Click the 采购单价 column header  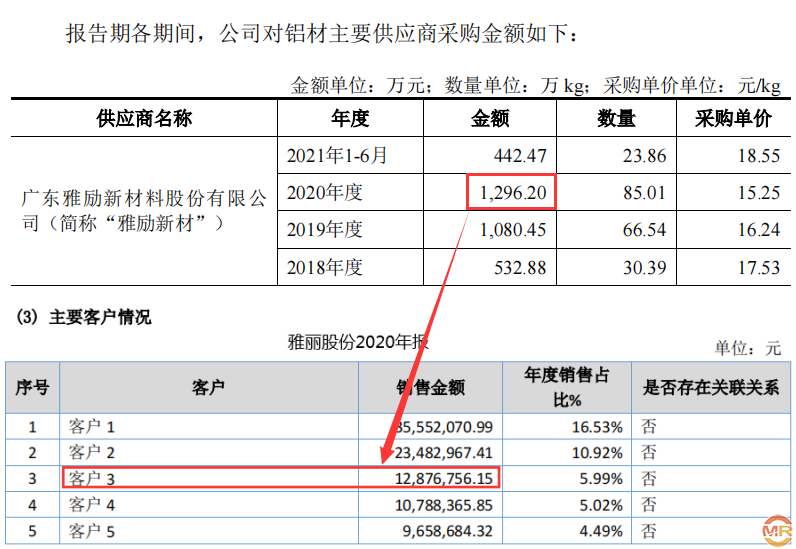point(734,118)
